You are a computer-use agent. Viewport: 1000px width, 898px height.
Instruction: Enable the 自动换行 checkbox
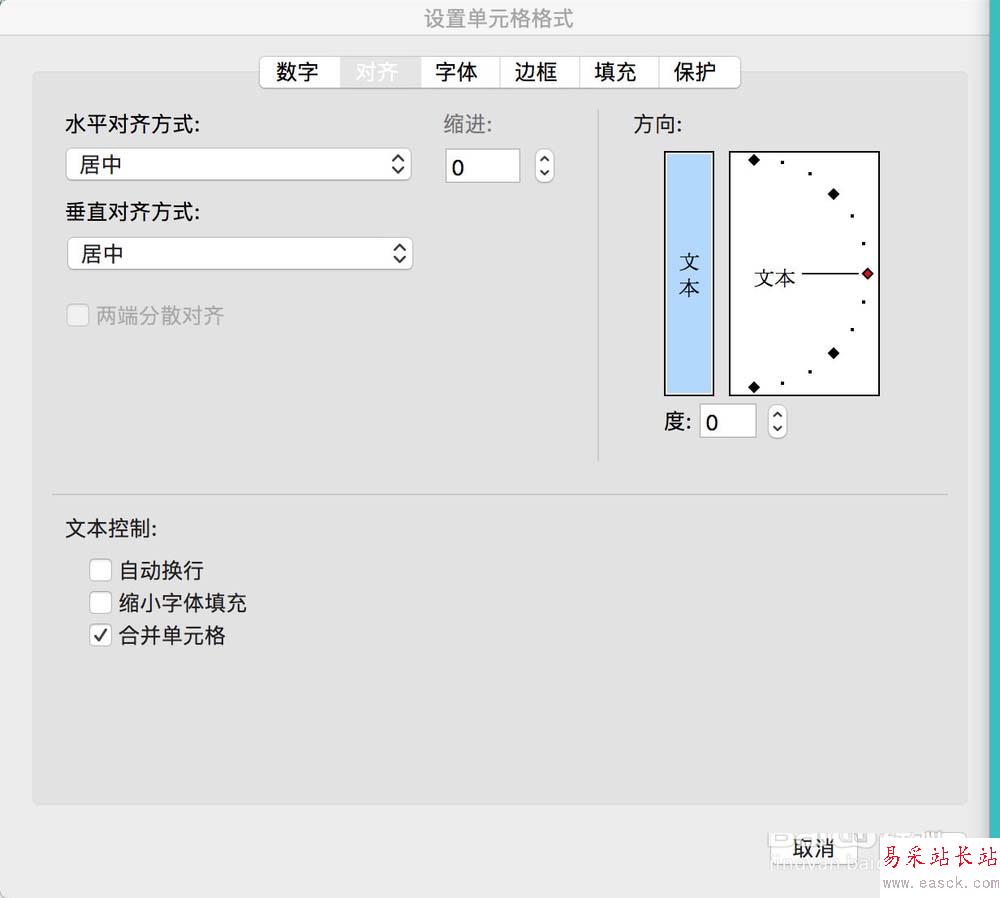pos(100,571)
